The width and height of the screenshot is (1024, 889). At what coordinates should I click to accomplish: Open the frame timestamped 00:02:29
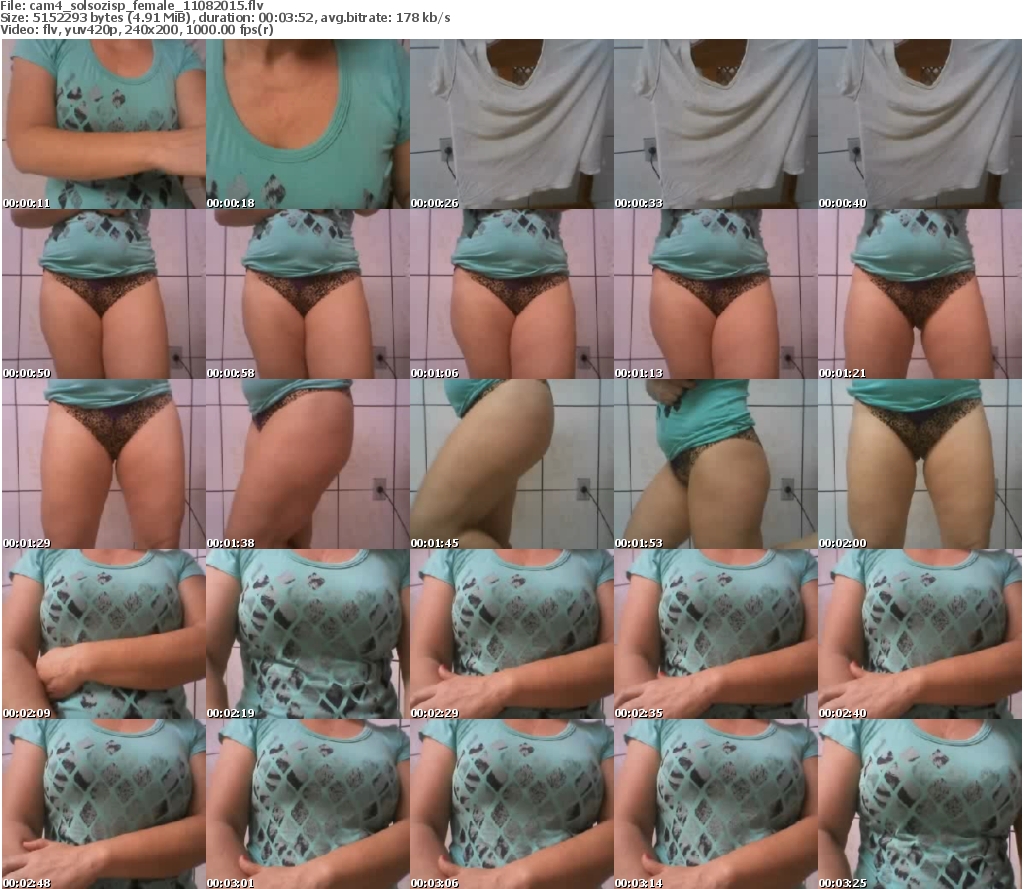(511, 634)
